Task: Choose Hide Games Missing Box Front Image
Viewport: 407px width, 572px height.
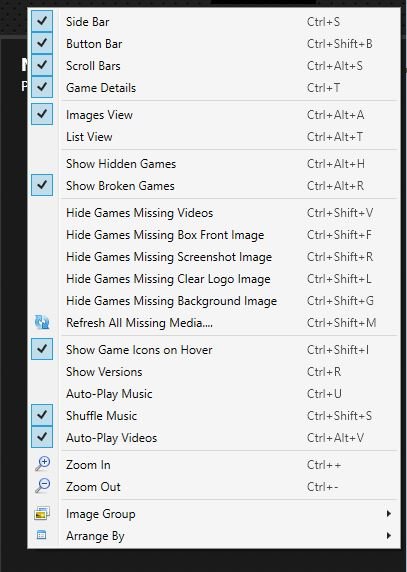Action: tap(213, 235)
